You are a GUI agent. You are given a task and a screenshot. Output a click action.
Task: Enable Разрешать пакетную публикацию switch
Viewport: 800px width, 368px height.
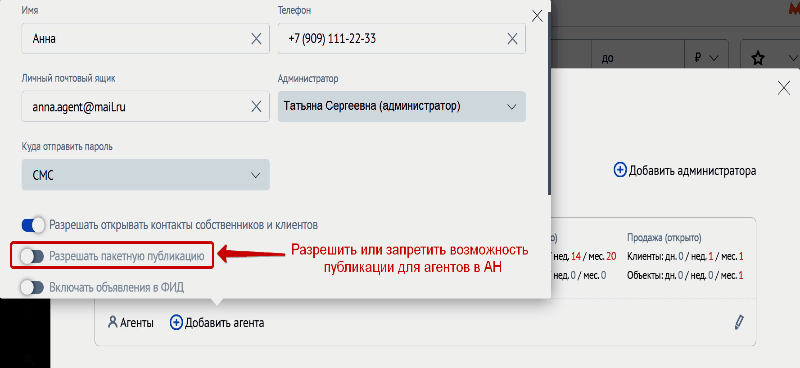tap(32, 256)
